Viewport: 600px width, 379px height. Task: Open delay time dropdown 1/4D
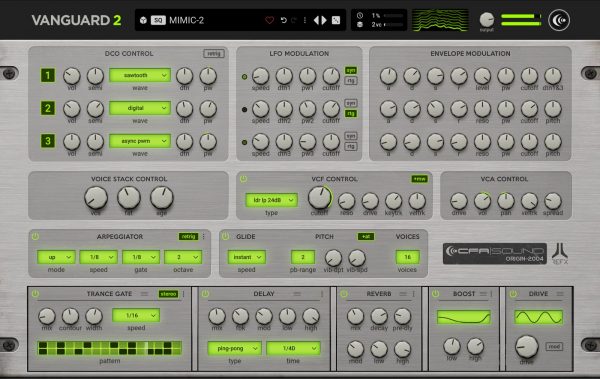click(x=293, y=348)
